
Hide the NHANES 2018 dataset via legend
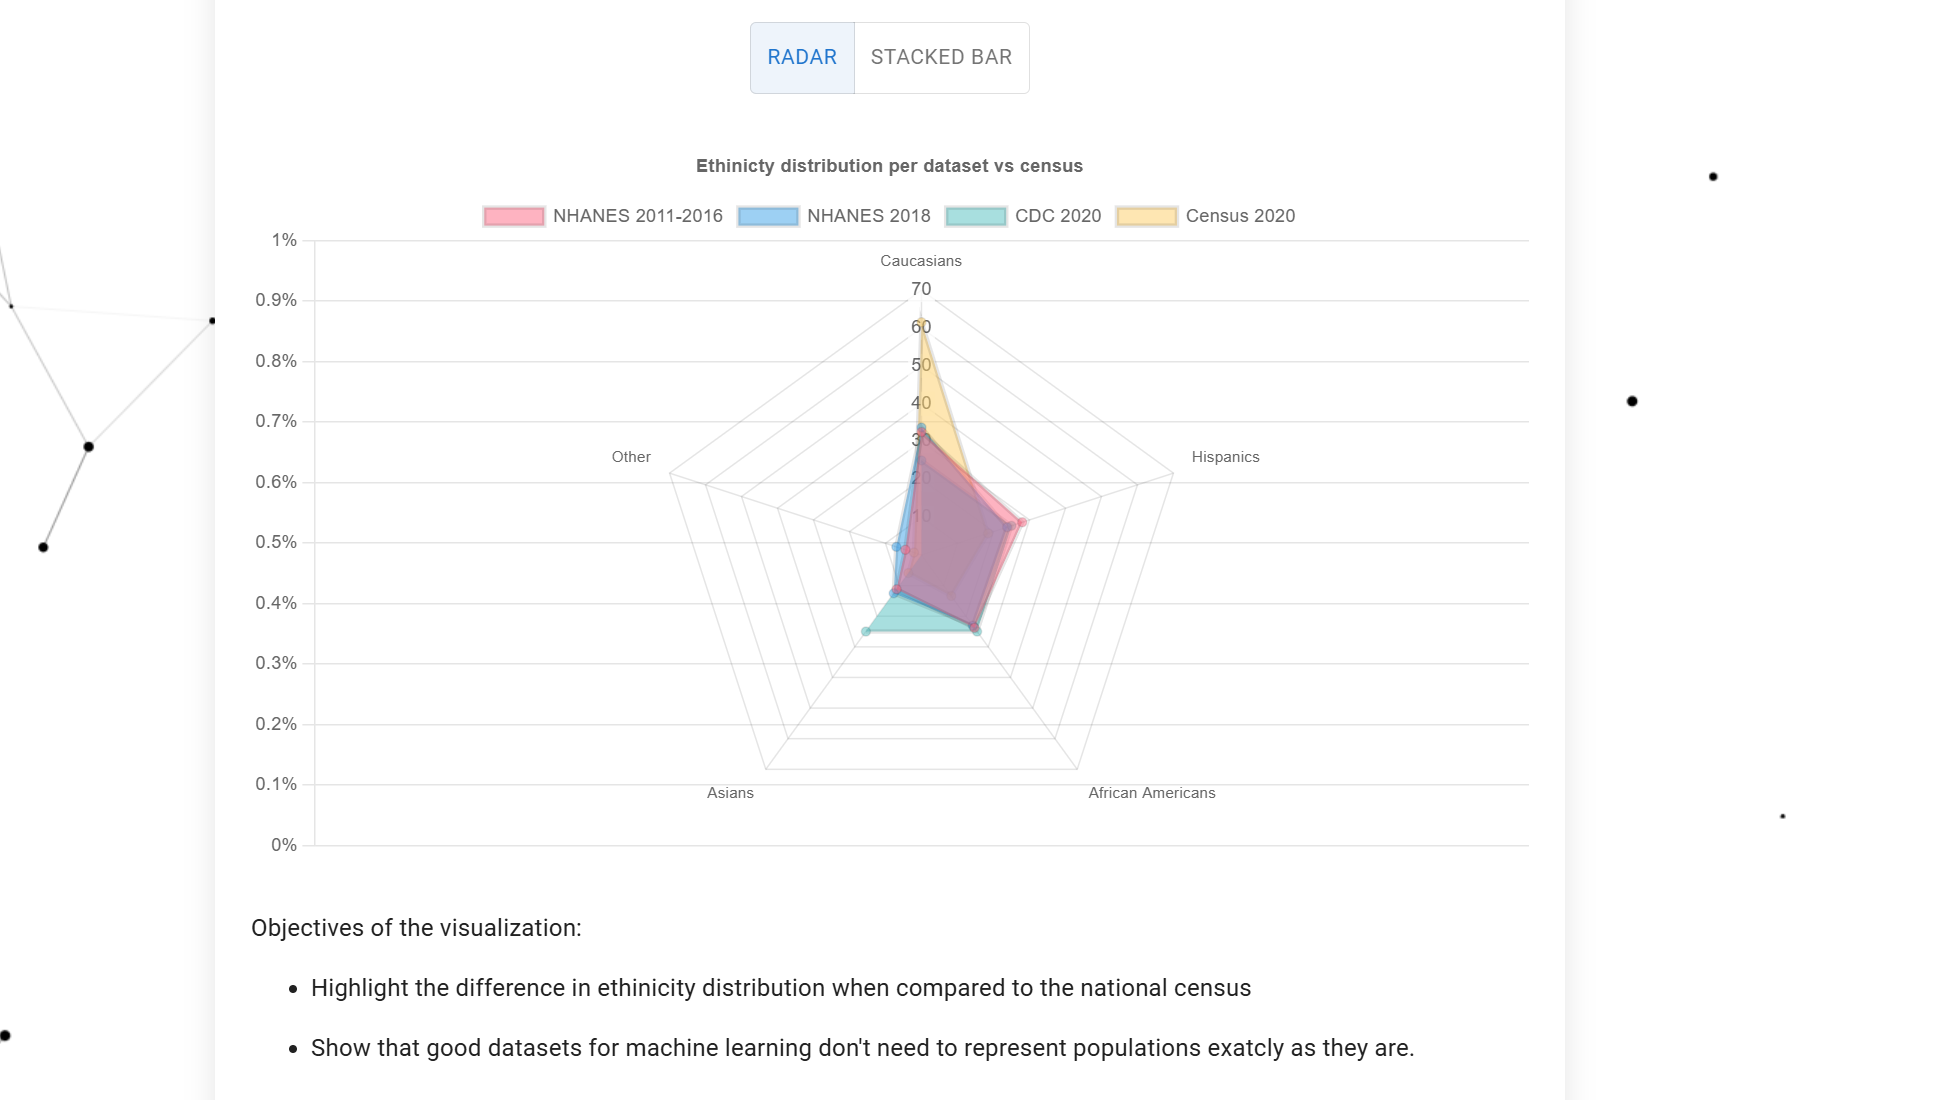point(869,216)
